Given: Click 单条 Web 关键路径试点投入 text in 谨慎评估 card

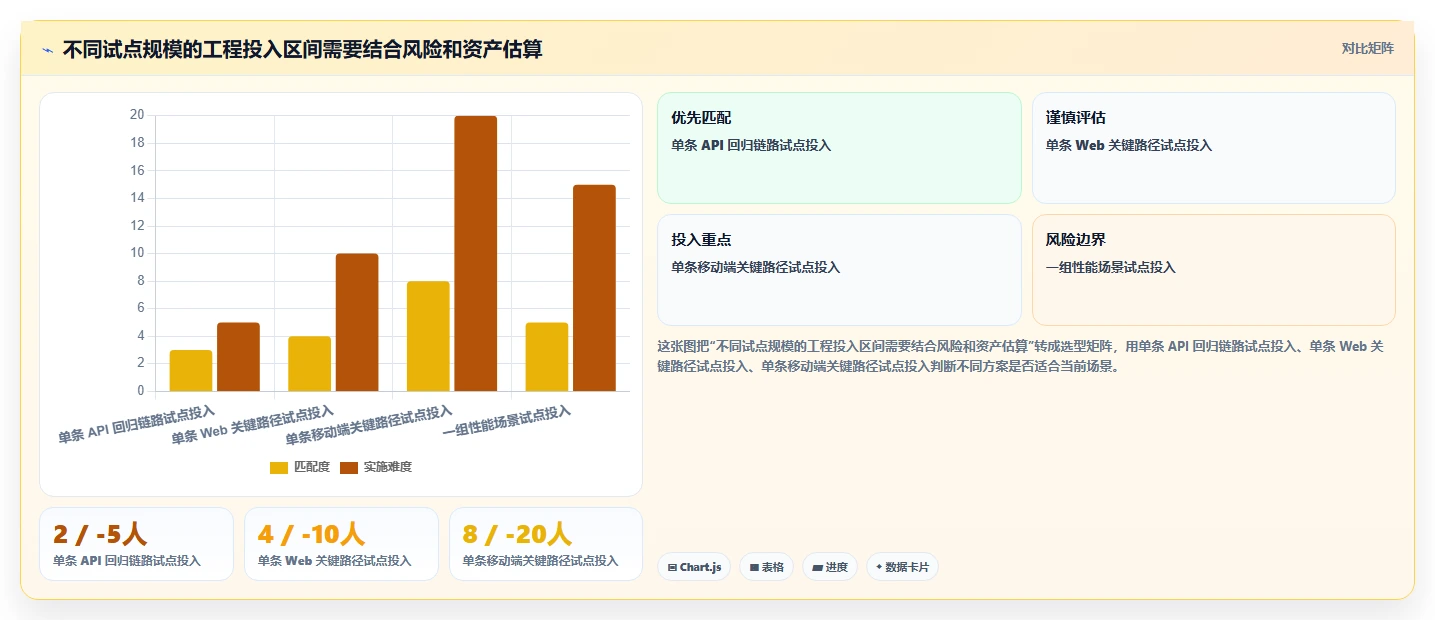Looking at the screenshot, I should (x=1129, y=145).
